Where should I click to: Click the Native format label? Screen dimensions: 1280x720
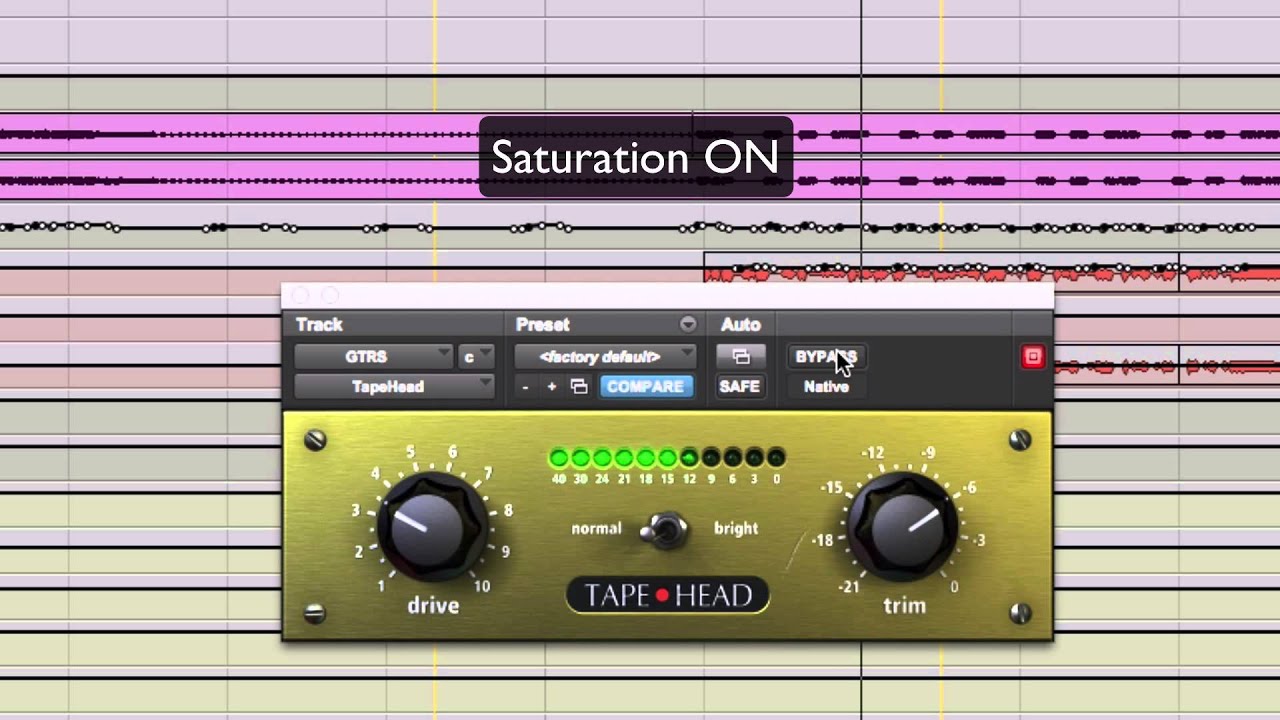[826, 387]
